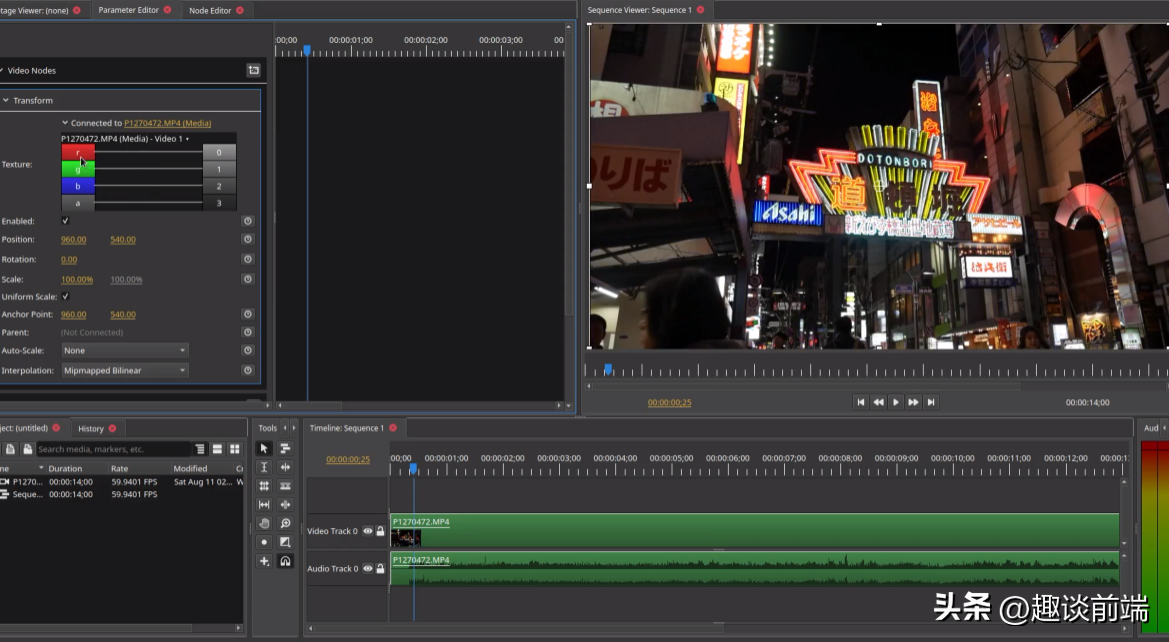Toggle keyframing stopwatch for Anchor Point
The height and width of the screenshot is (642, 1169).
point(248,315)
